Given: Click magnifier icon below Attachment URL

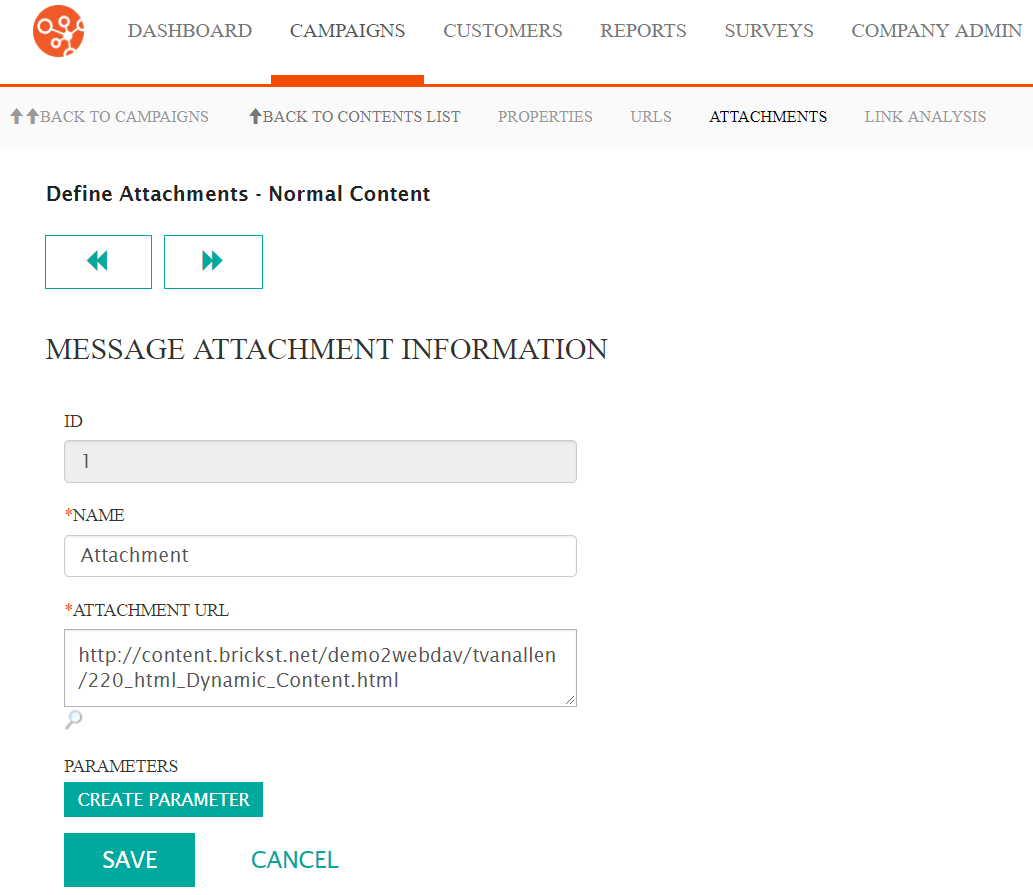Looking at the screenshot, I should pos(73,719).
